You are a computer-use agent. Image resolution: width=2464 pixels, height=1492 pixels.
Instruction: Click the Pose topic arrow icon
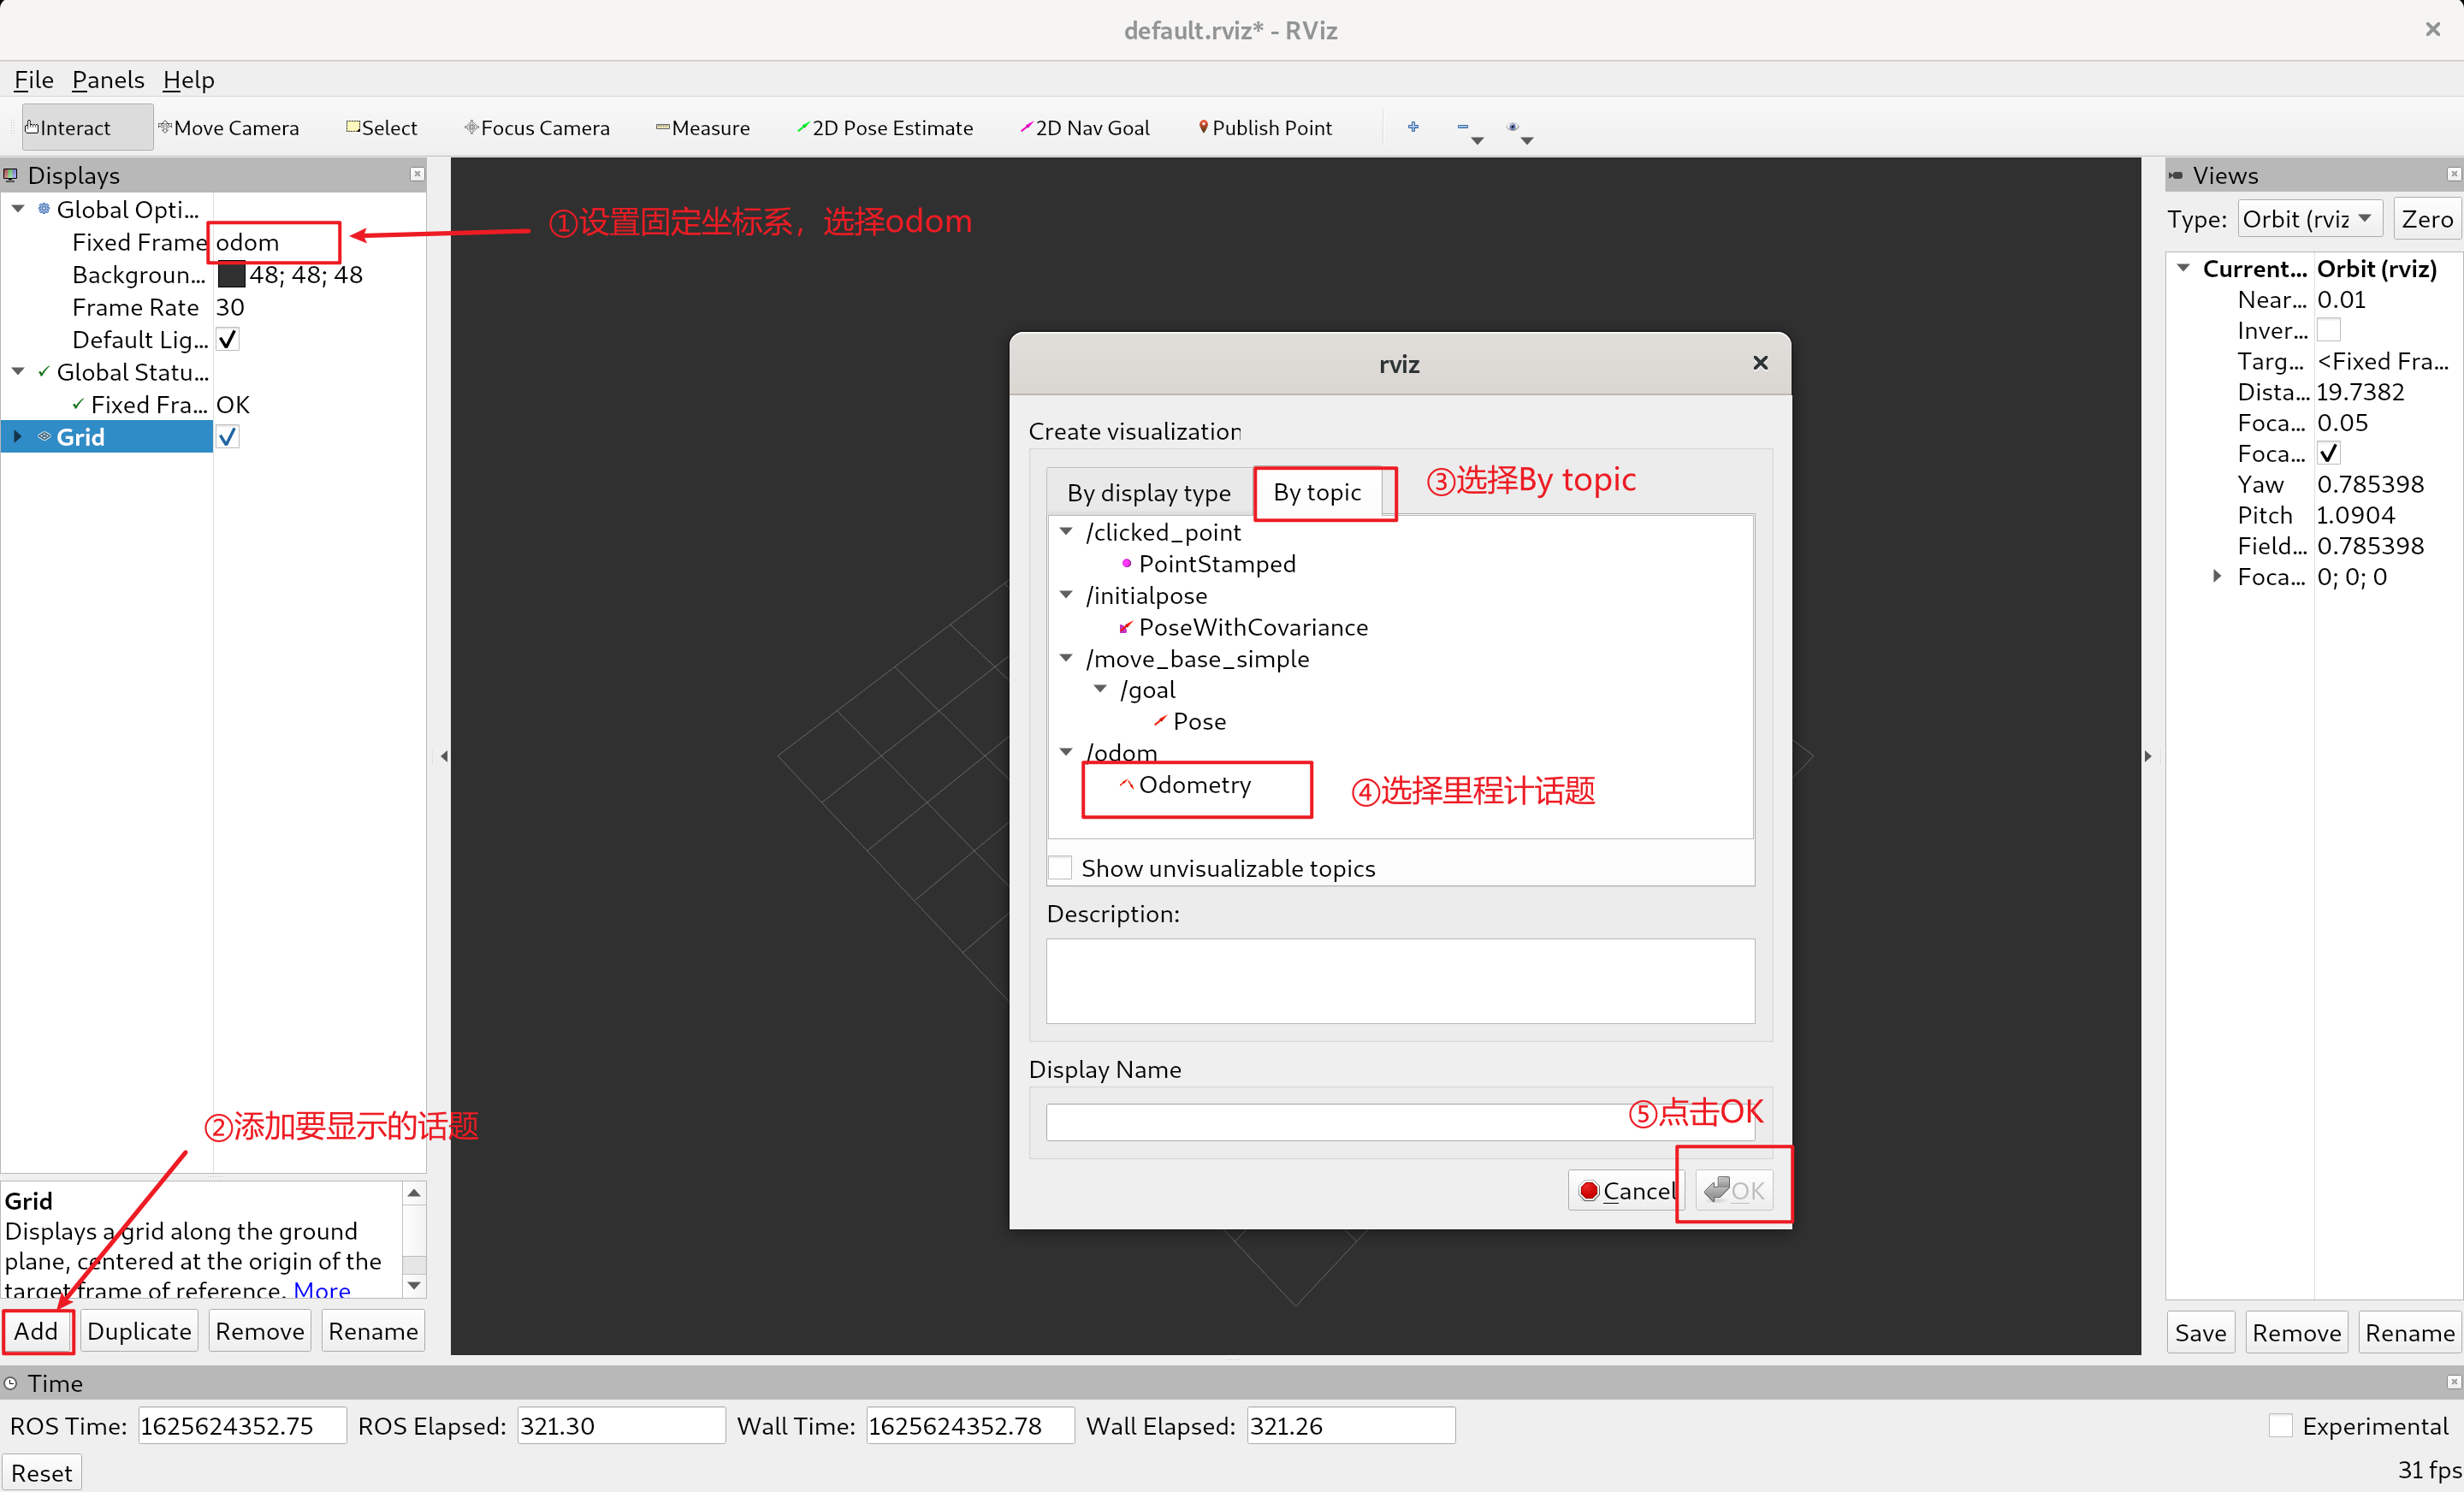[x=1160, y=720]
